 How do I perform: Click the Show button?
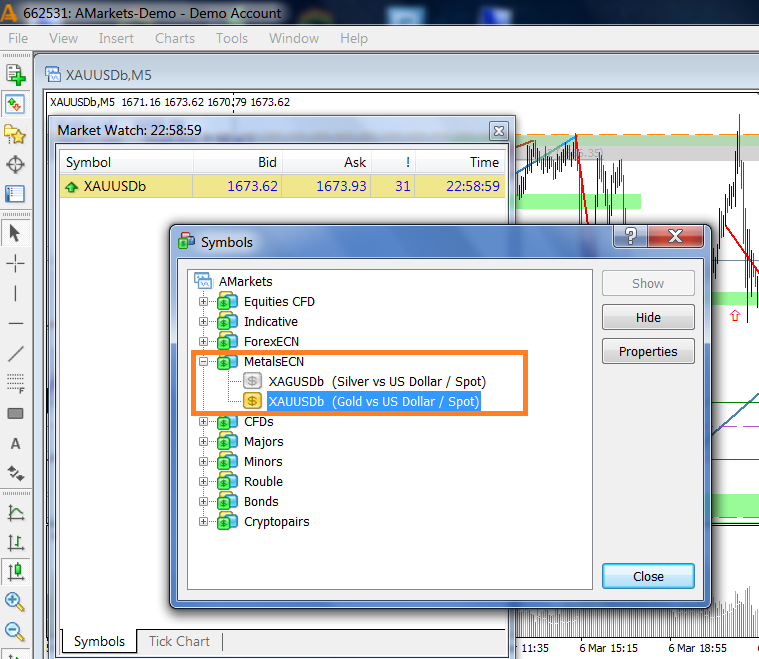(x=648, y=283)
